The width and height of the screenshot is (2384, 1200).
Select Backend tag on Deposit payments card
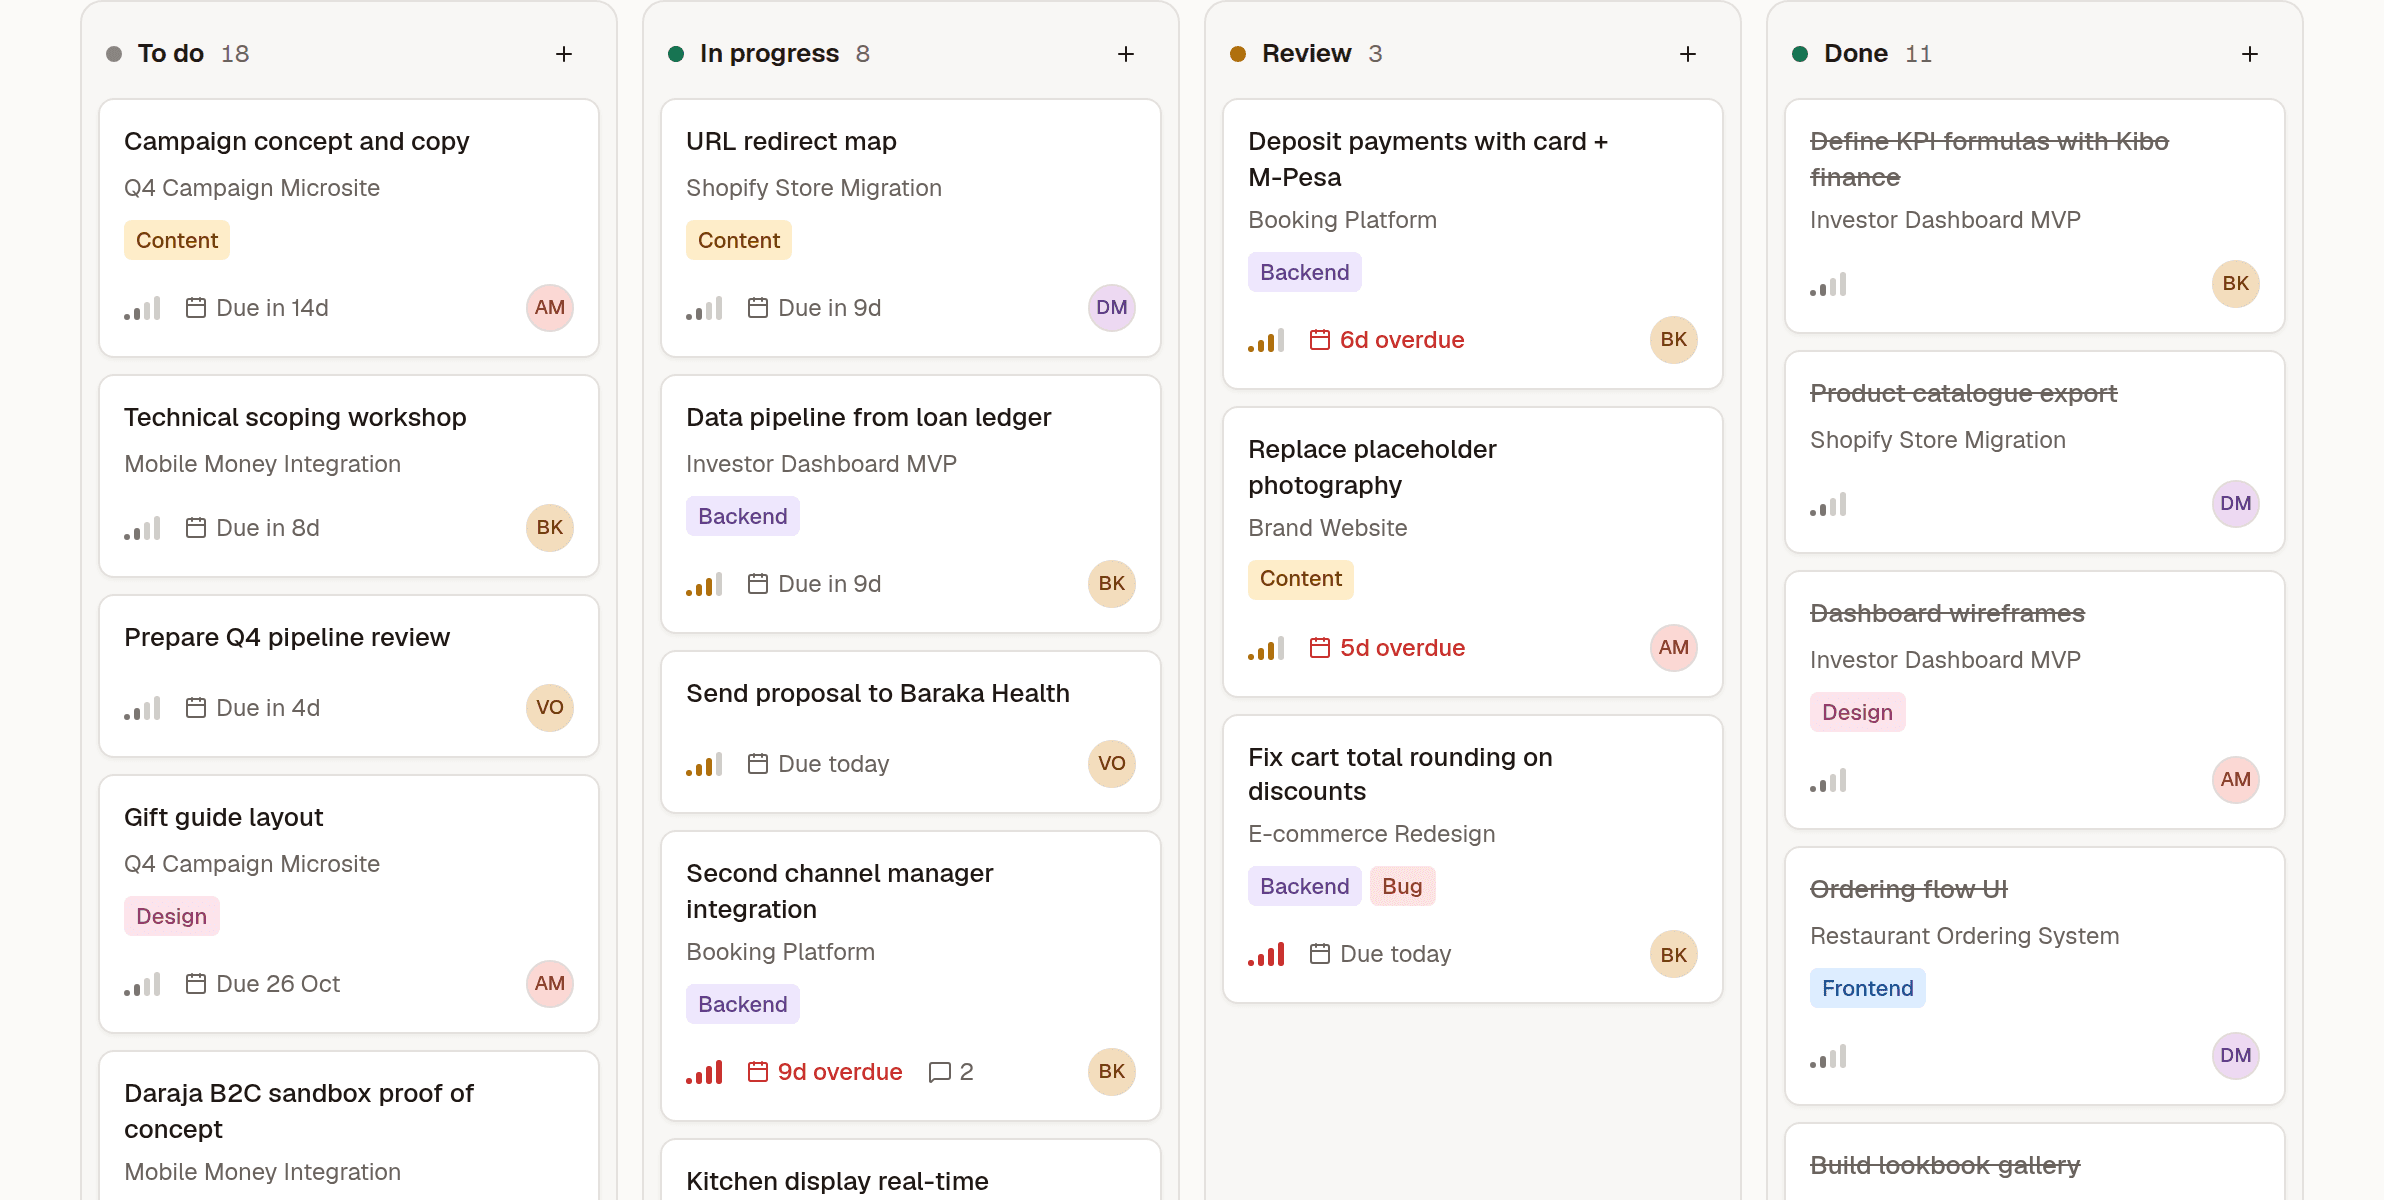[1305, 272]
